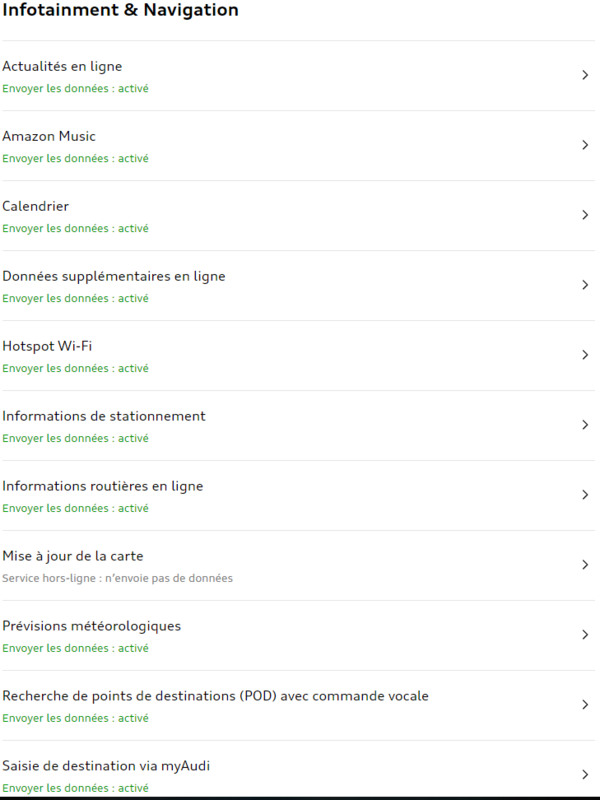Click 'Service hors-ligne' status under map update
Screen dimensions: 600x800
[x=117, y=578]
